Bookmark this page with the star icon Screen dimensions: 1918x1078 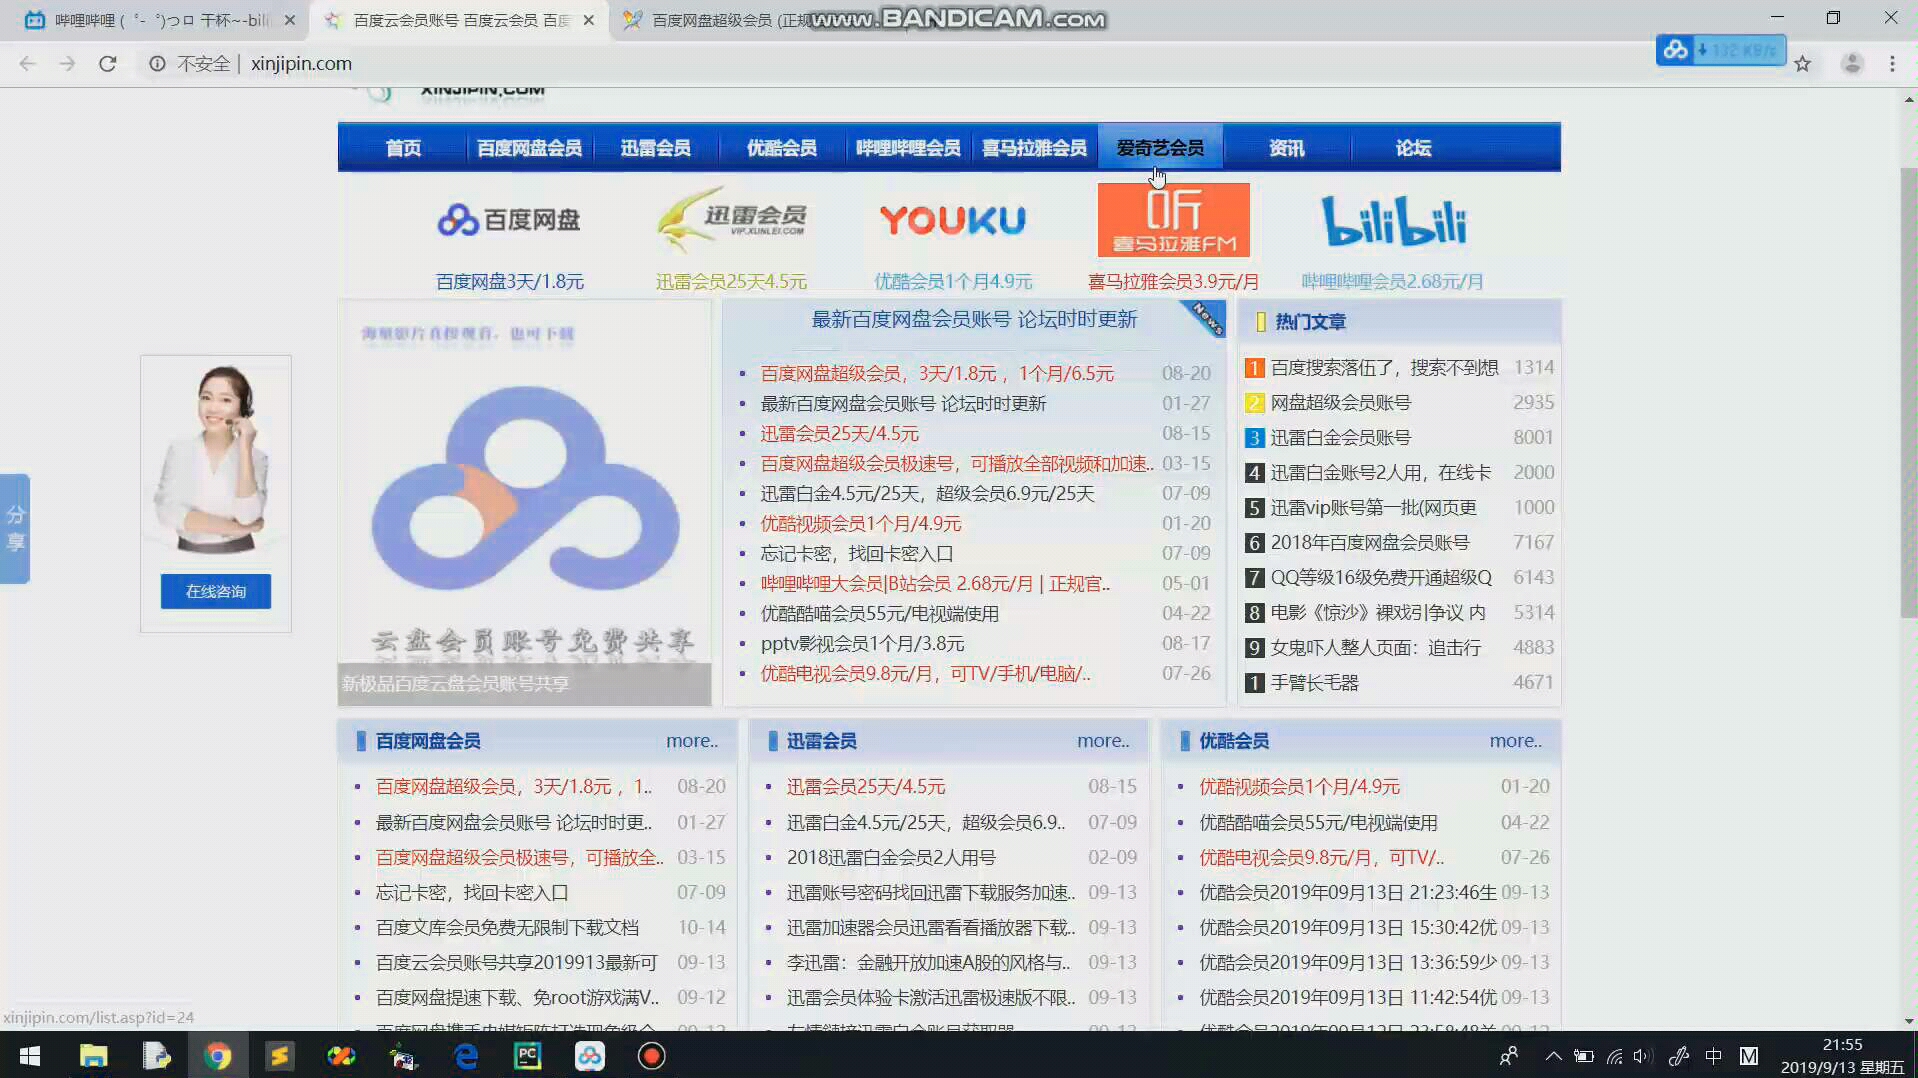coord(1802,63)
